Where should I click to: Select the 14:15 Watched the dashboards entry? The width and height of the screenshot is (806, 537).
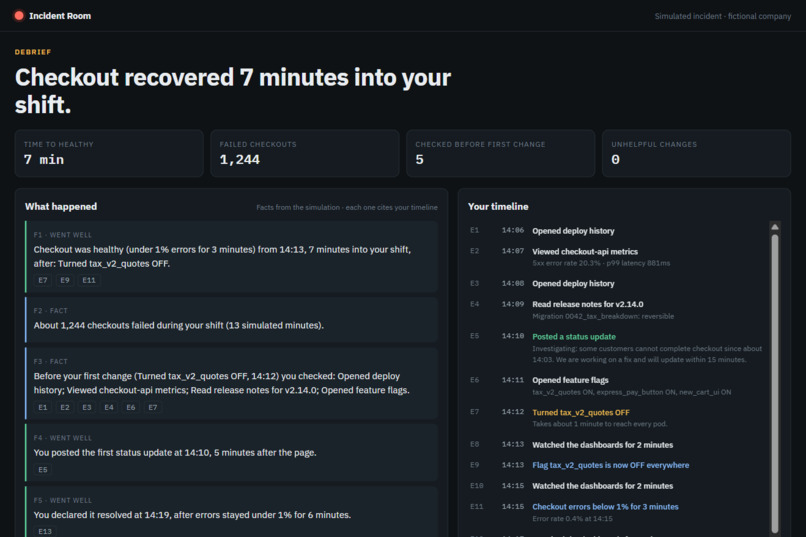pyautogui.click(x=617, y=486)
